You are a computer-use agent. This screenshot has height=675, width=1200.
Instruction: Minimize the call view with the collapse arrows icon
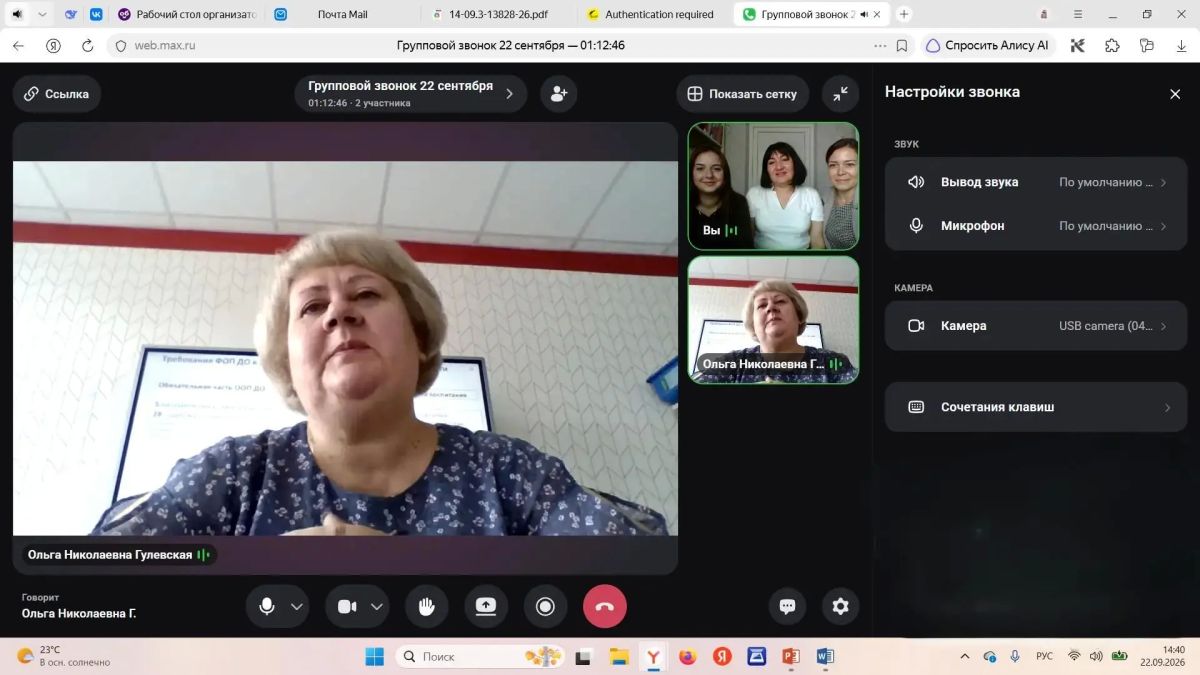(841, 93)
